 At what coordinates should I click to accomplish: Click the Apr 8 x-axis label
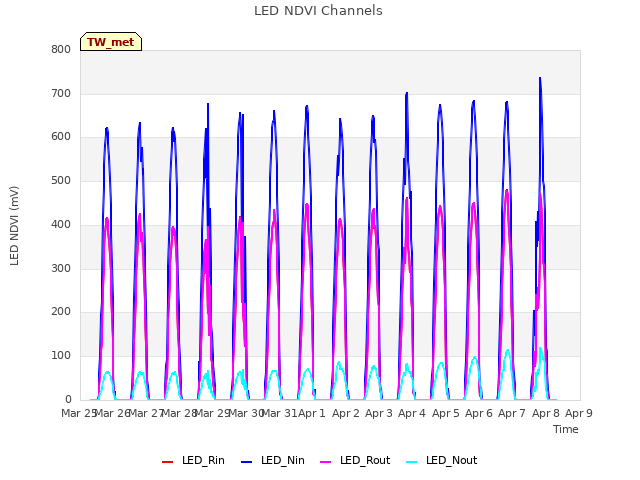(x=546, y=413)
